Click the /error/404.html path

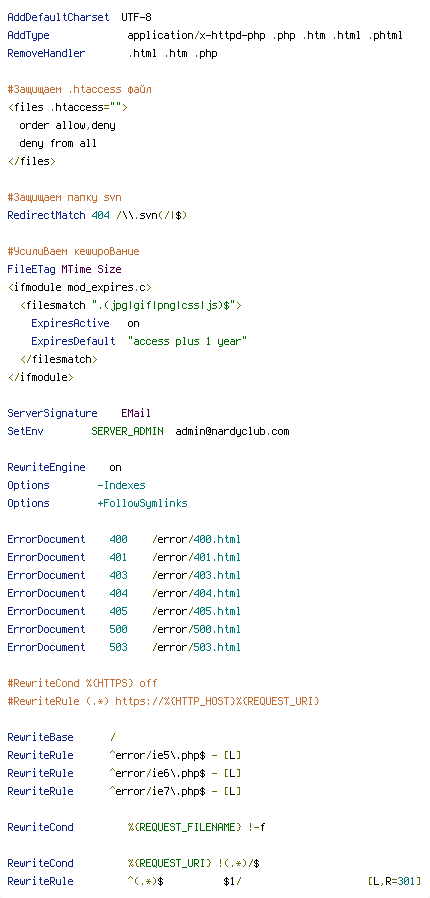(196, 593)
